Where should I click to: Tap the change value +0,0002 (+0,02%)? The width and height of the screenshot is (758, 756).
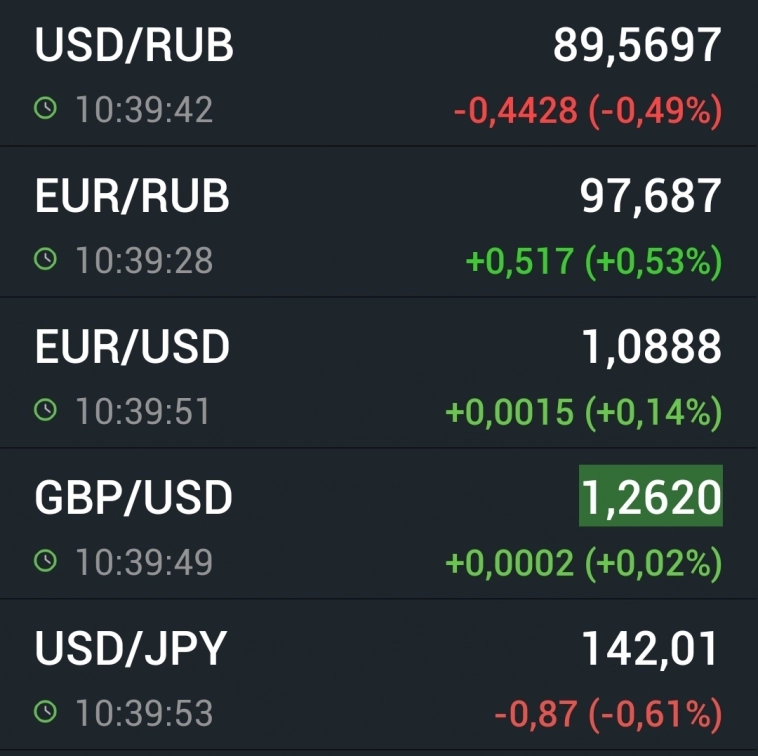(x=583, y=564)
